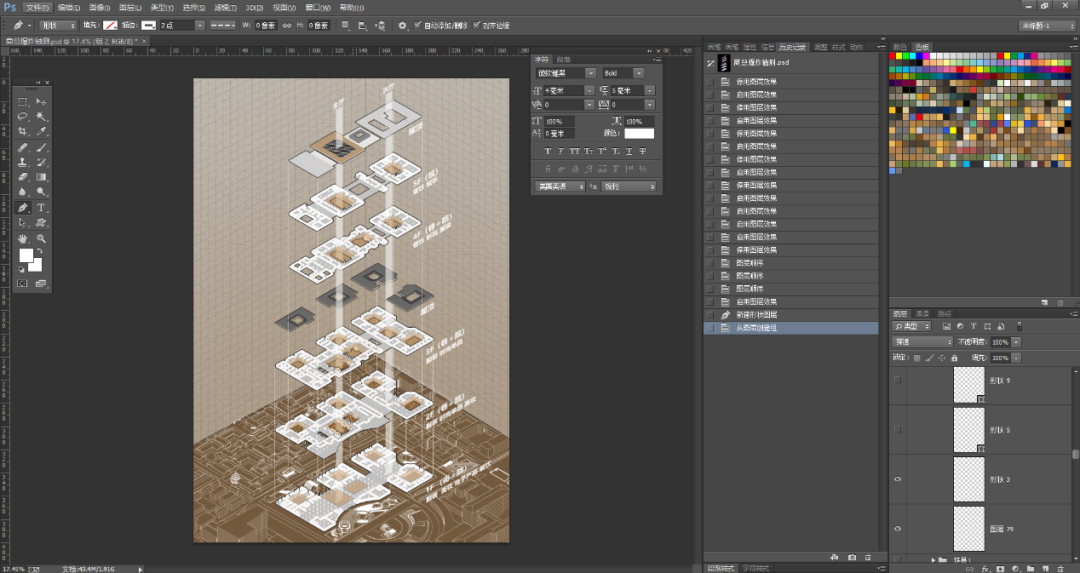The height and width of the screenshot is (573, 1080).
Task: Open the layer blend mode dropdown
Action: point(922,342)
